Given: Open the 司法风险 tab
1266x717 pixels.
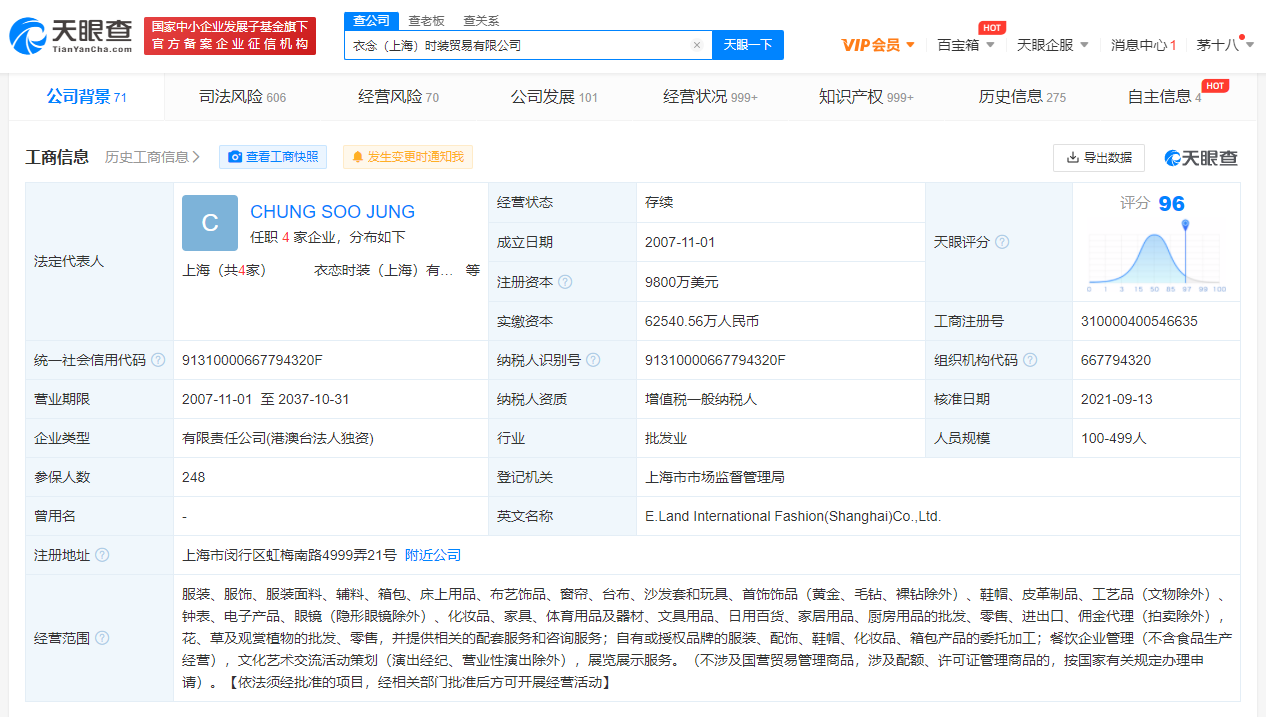Looking at the screenshot, I should [x=242, y=97].
